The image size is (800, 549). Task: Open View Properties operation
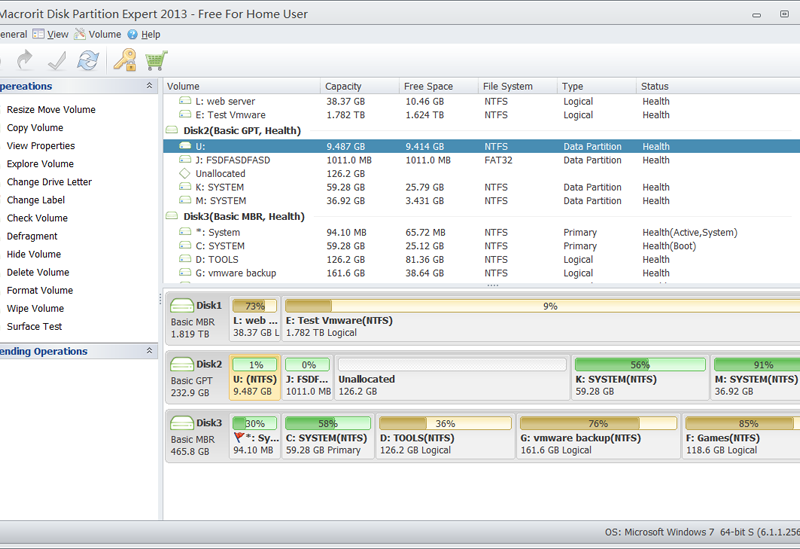41,145
